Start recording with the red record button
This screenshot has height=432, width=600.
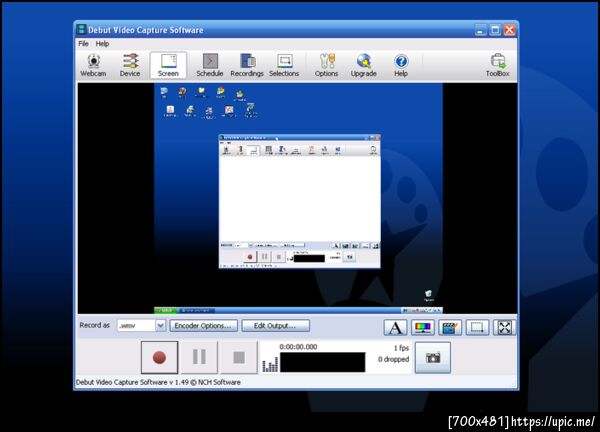[x=160, y=357]
